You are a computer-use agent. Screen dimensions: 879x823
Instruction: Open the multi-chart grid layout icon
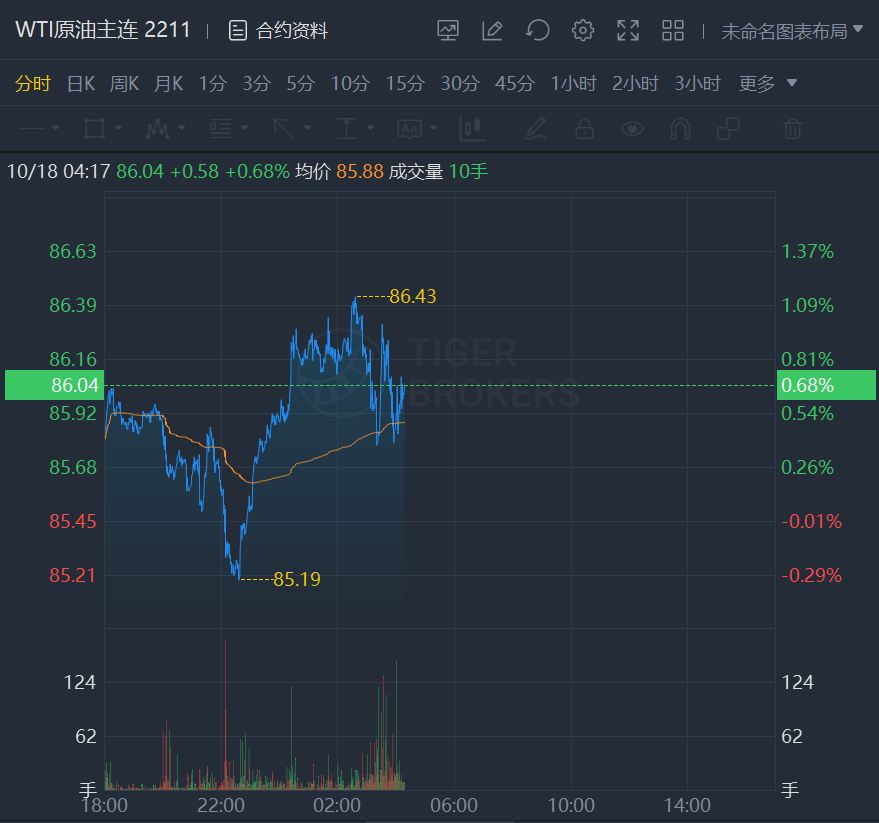coord(673,30)
